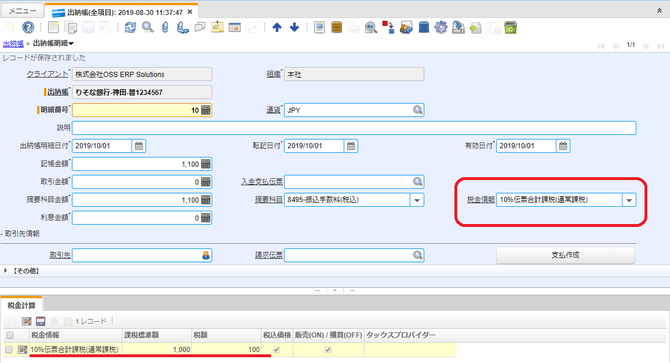
Task: Copy the record using the duplicate pages icon
Action: tap(71, 28)
